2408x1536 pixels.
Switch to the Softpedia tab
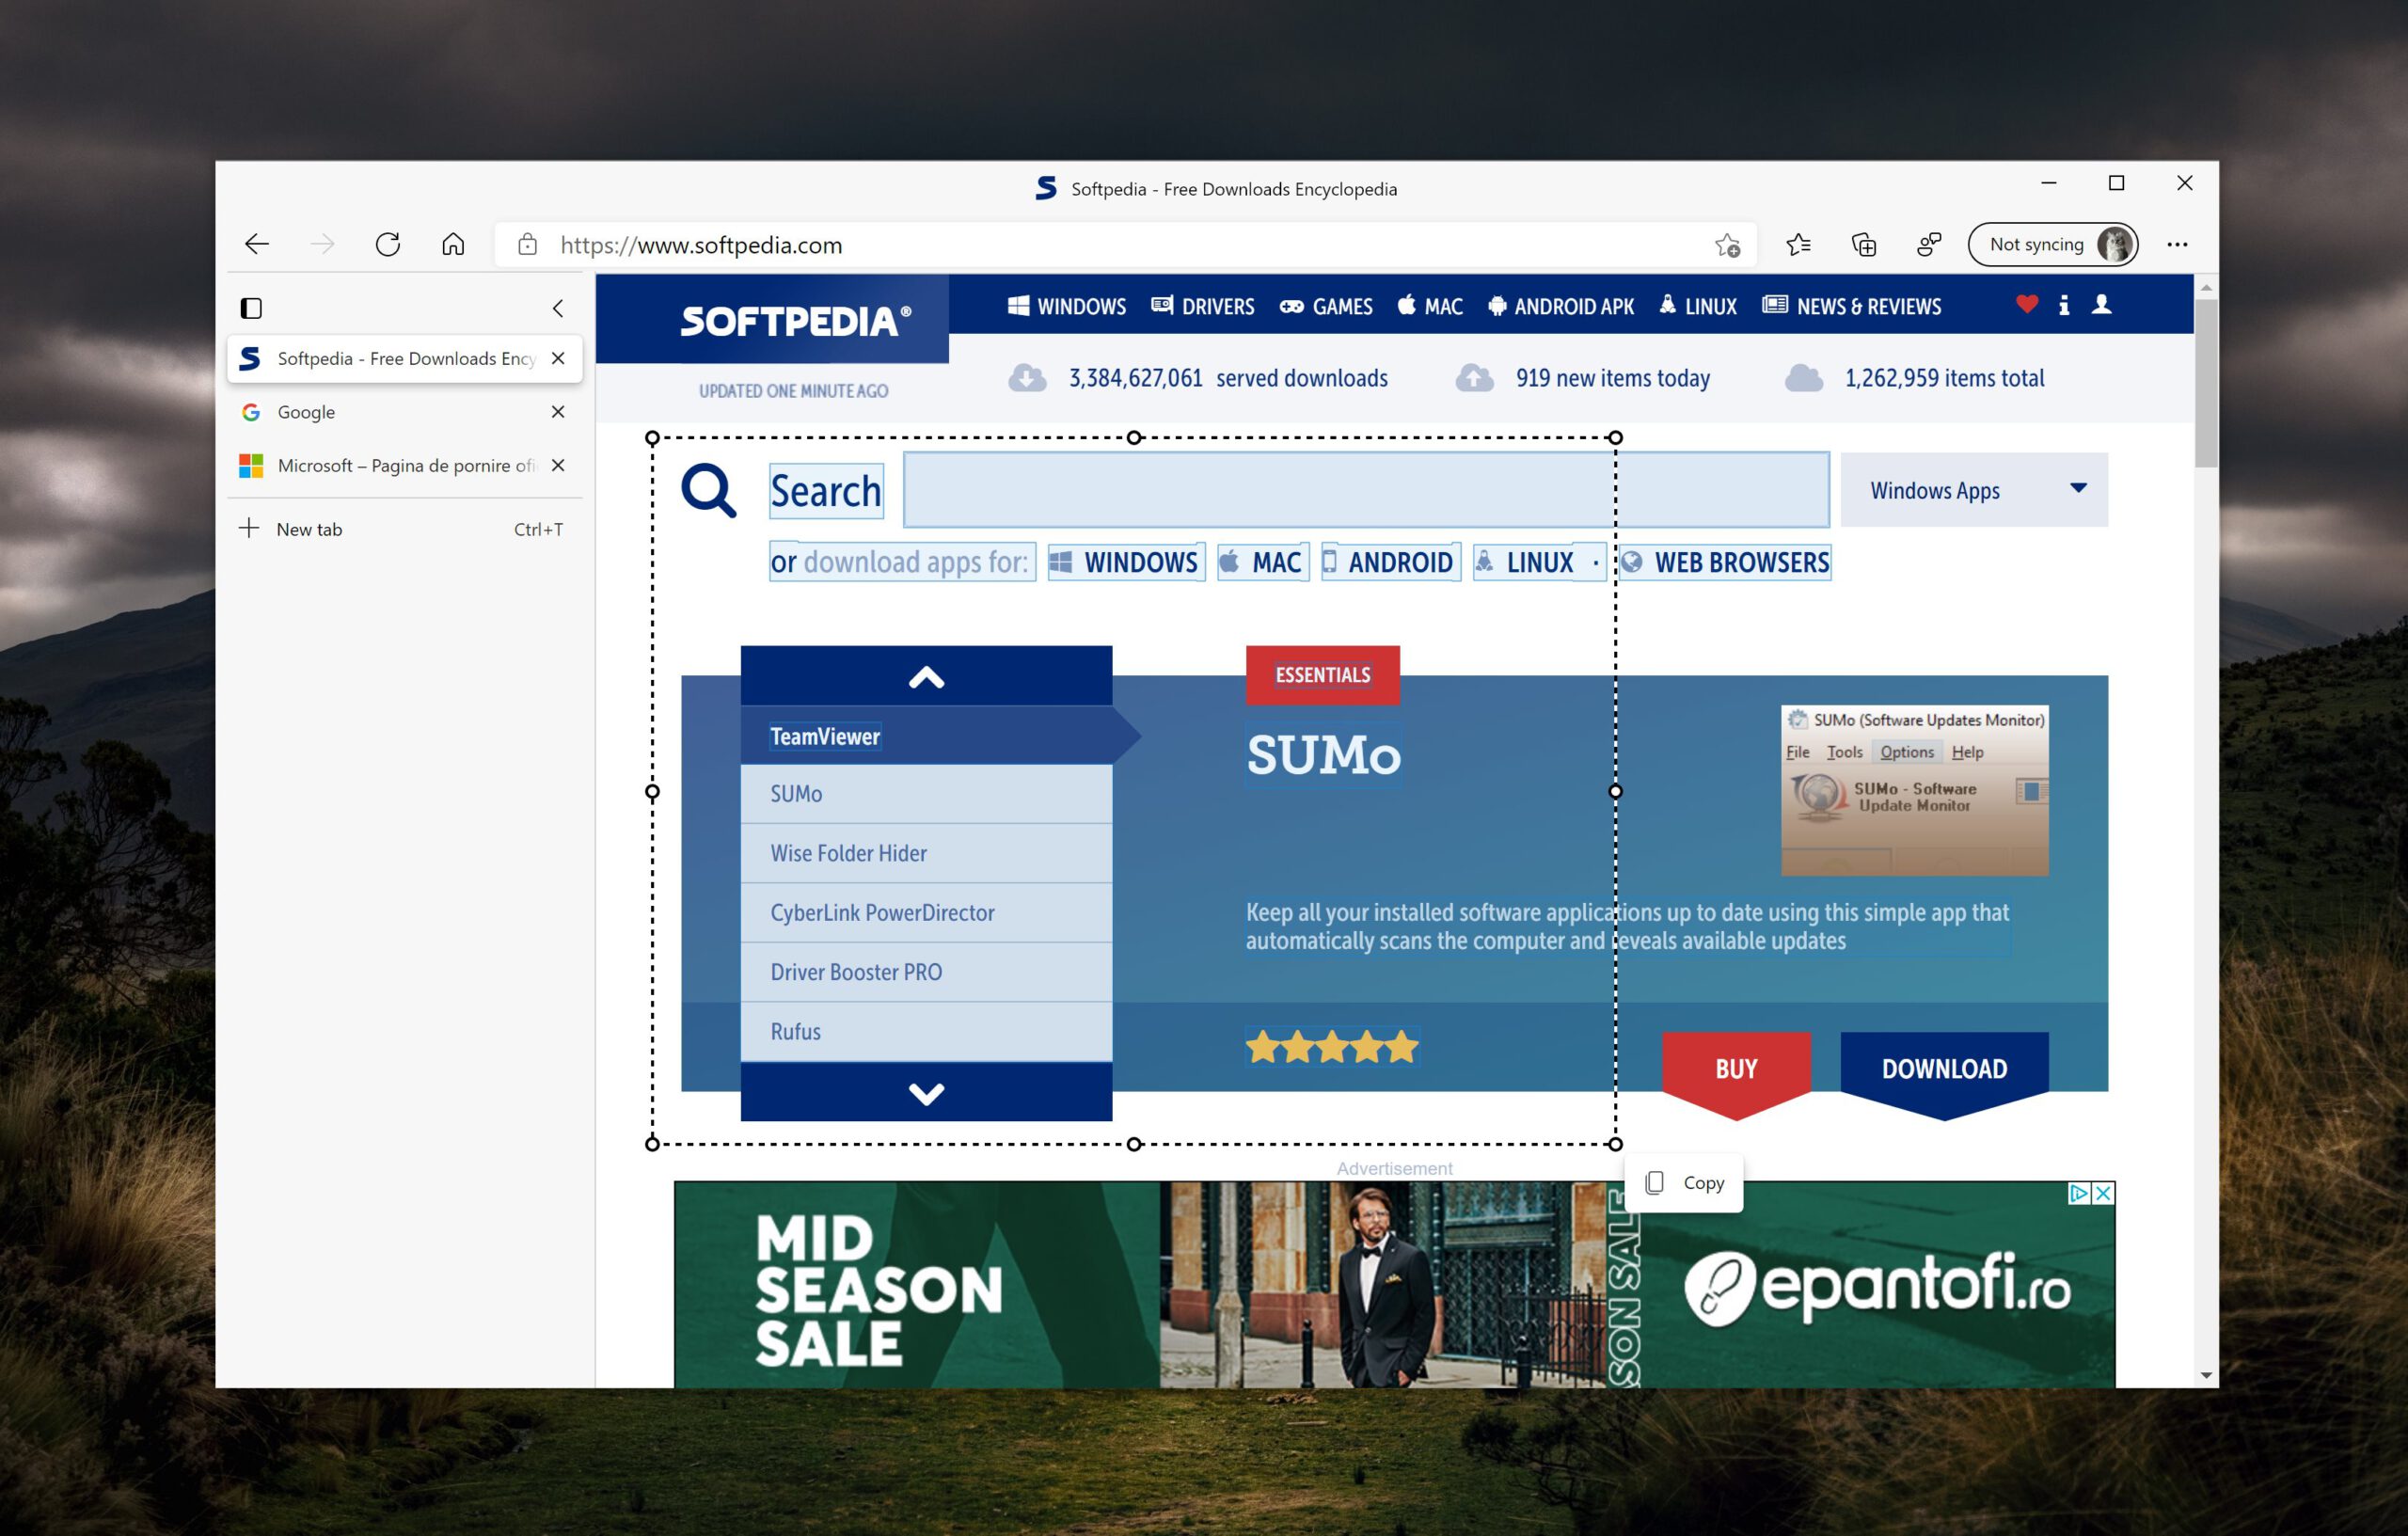pos(404,358)
